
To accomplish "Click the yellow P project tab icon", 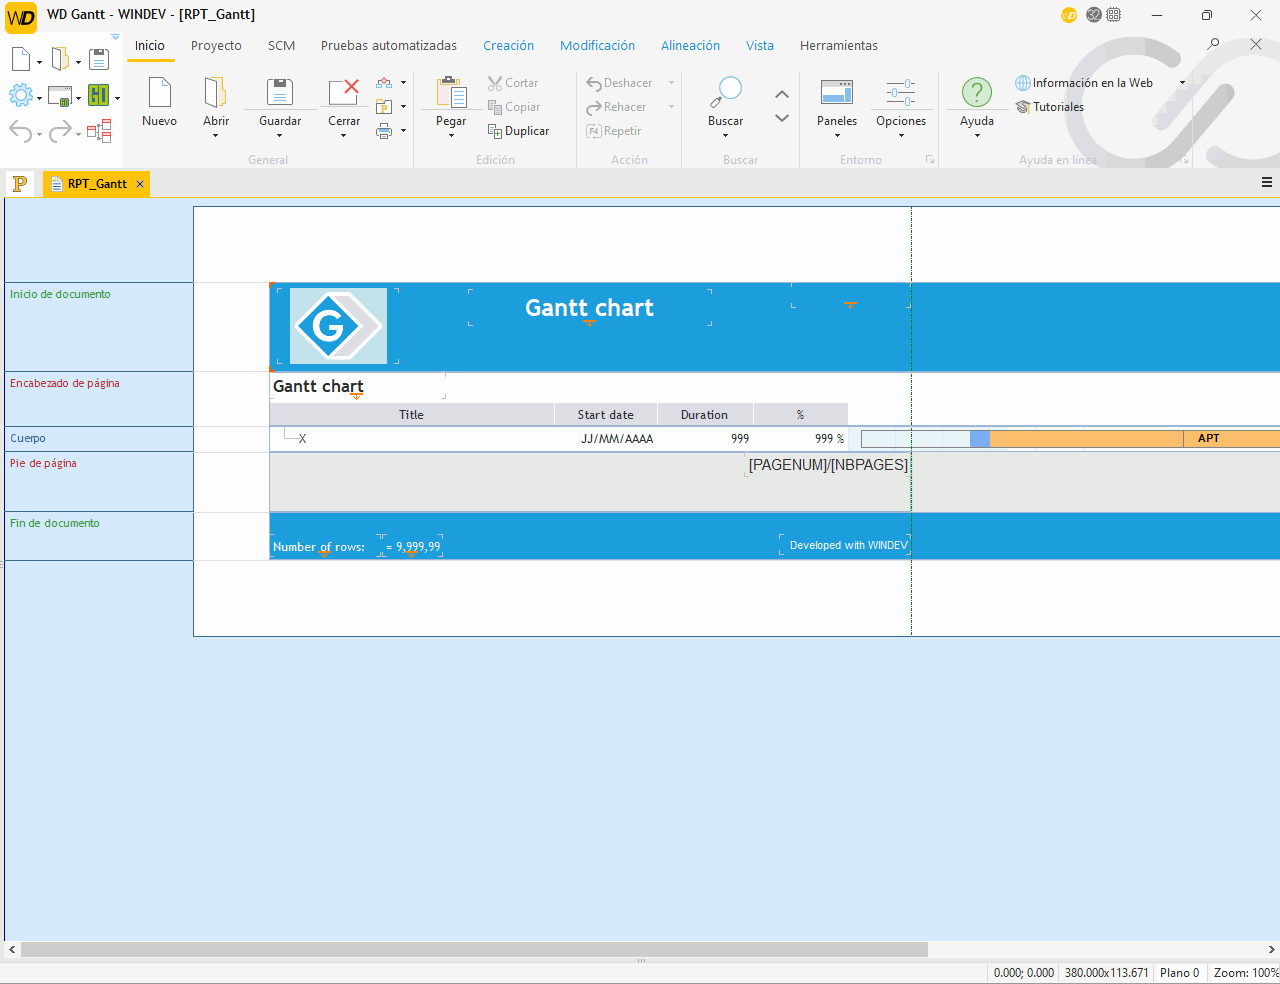I will tap(19, 183).
